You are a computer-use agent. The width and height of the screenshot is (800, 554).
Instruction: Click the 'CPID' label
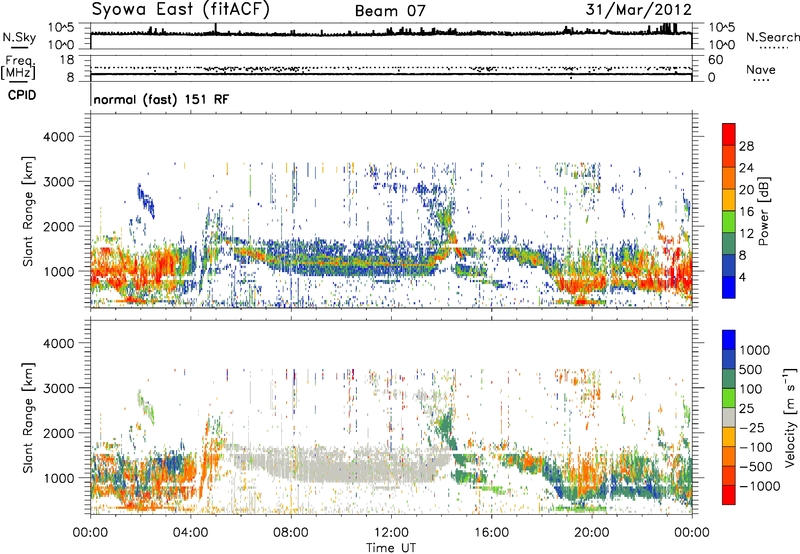tap(22, 95)
